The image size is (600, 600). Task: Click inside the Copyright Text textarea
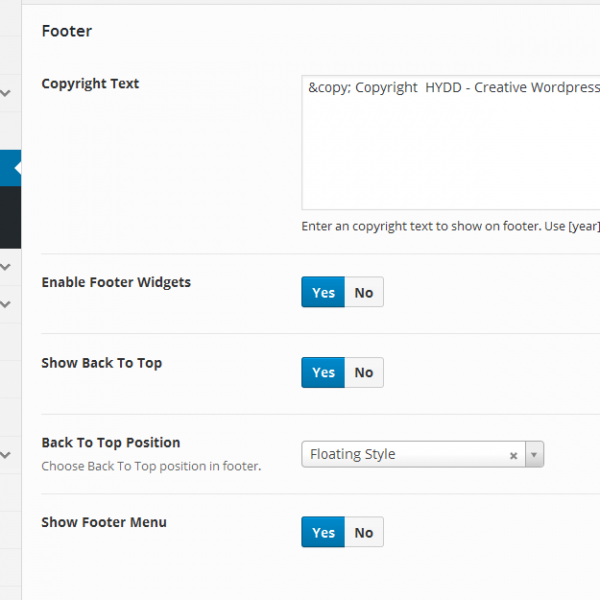click(450, 150)
